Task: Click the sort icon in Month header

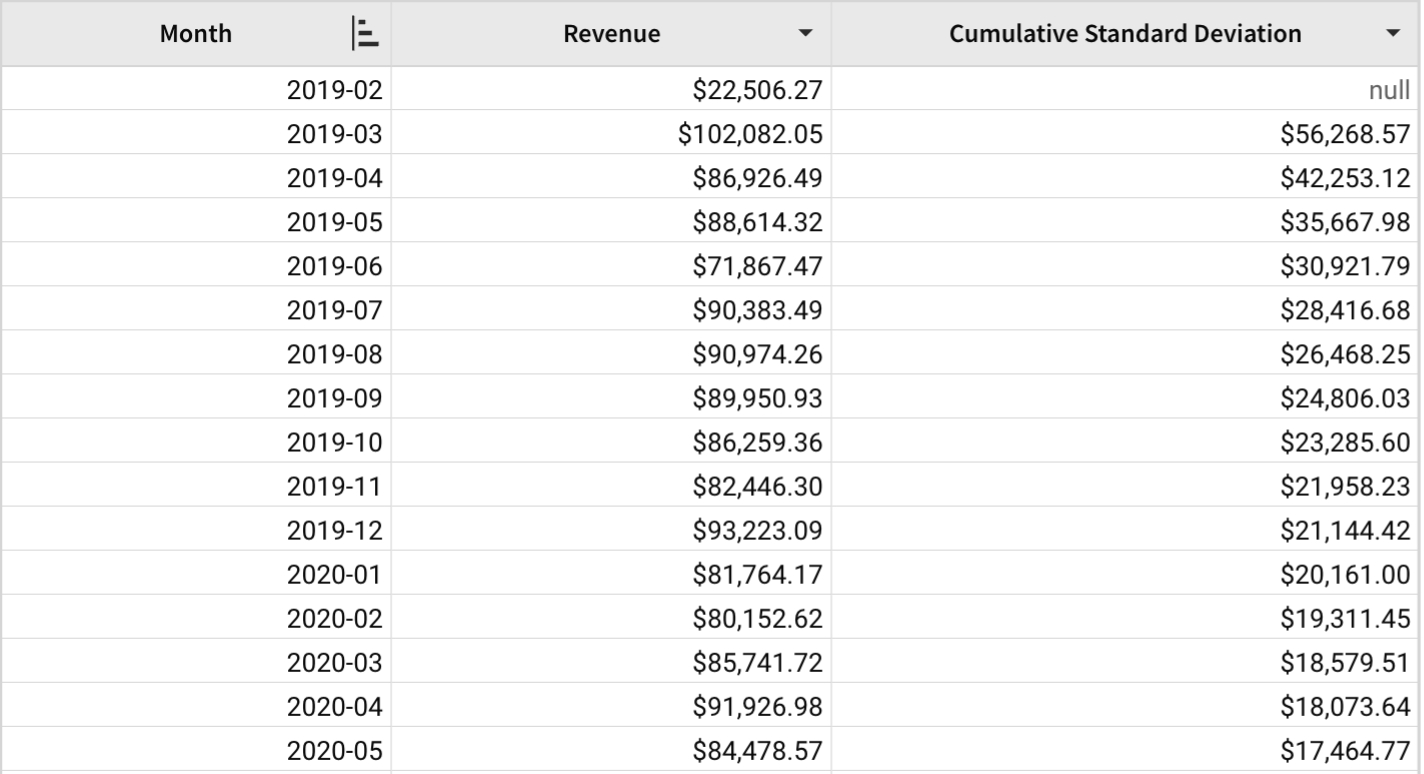Action: 366,34
